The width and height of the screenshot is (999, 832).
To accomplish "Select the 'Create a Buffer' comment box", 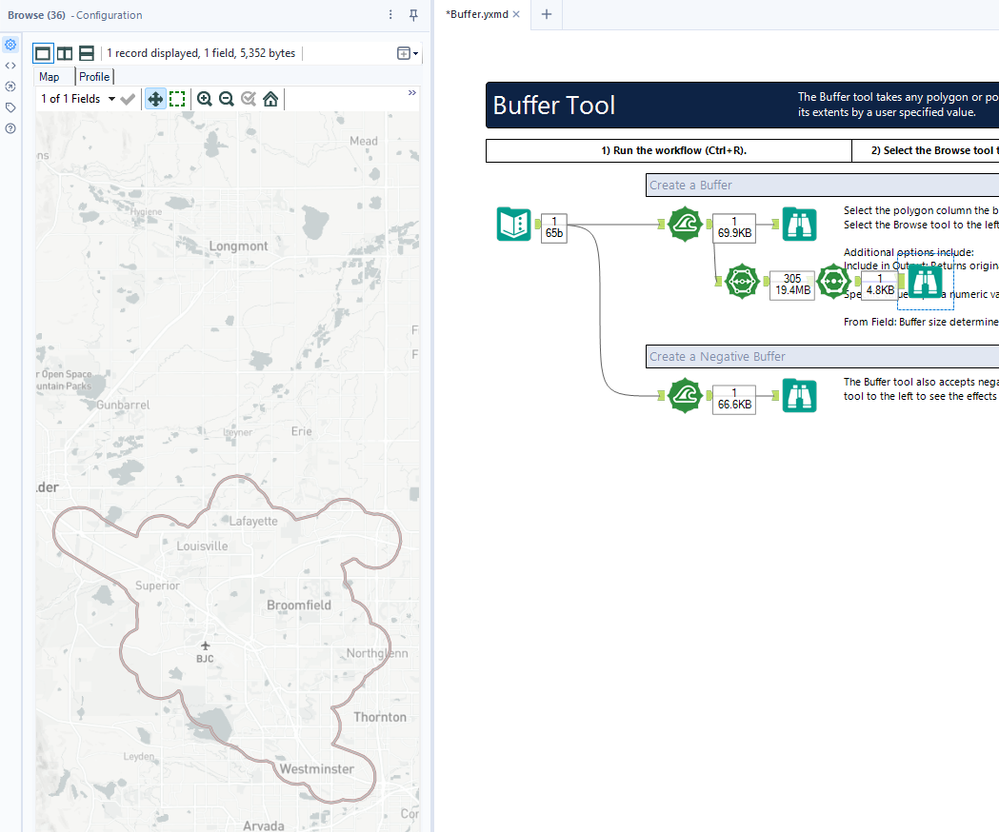I will [822, 185].
